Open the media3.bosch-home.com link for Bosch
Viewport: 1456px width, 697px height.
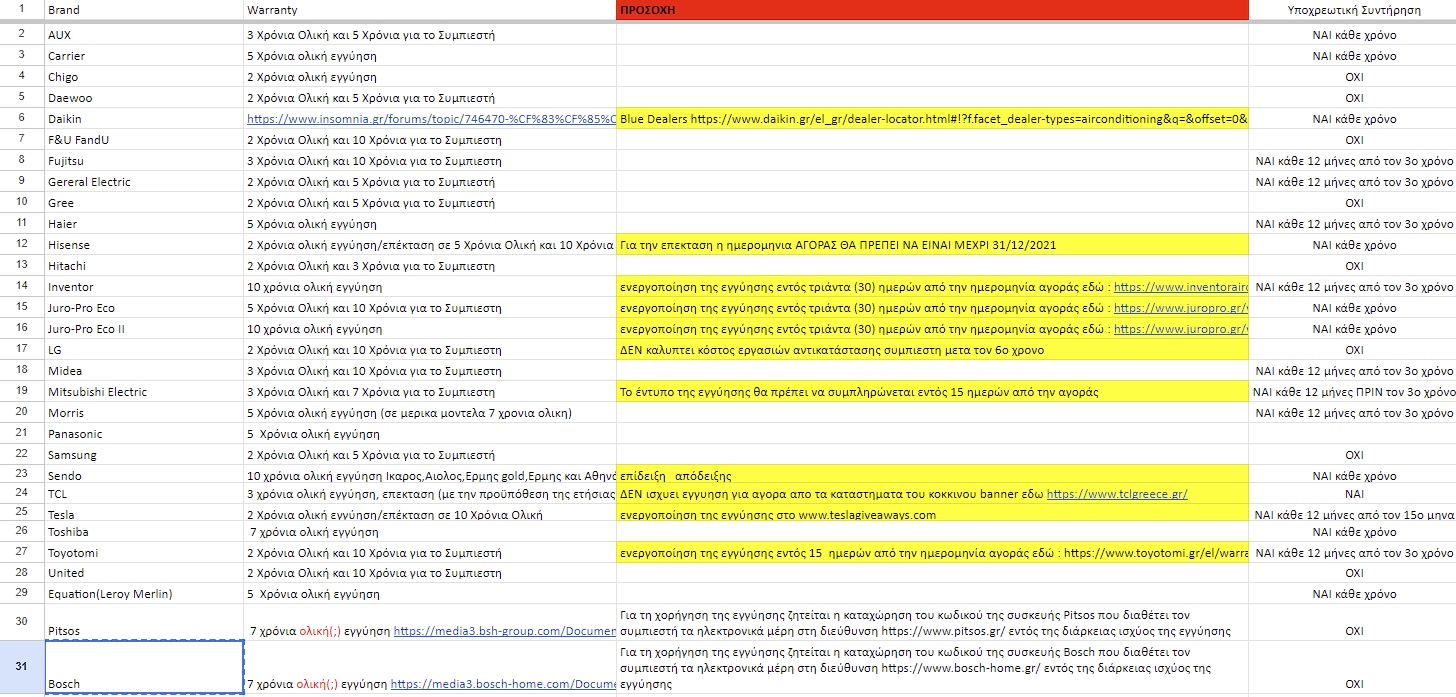coord(503,684)
